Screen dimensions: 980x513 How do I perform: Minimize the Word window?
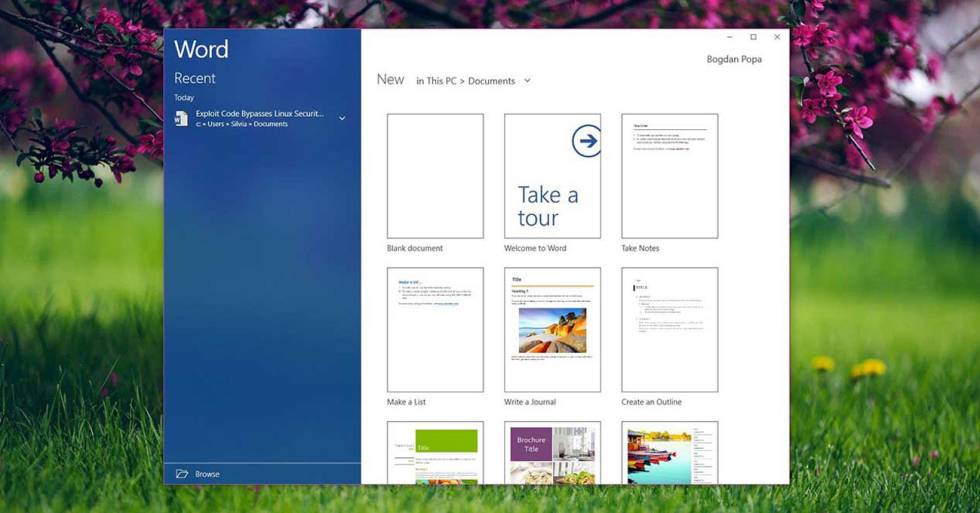(x=730, y=37)
